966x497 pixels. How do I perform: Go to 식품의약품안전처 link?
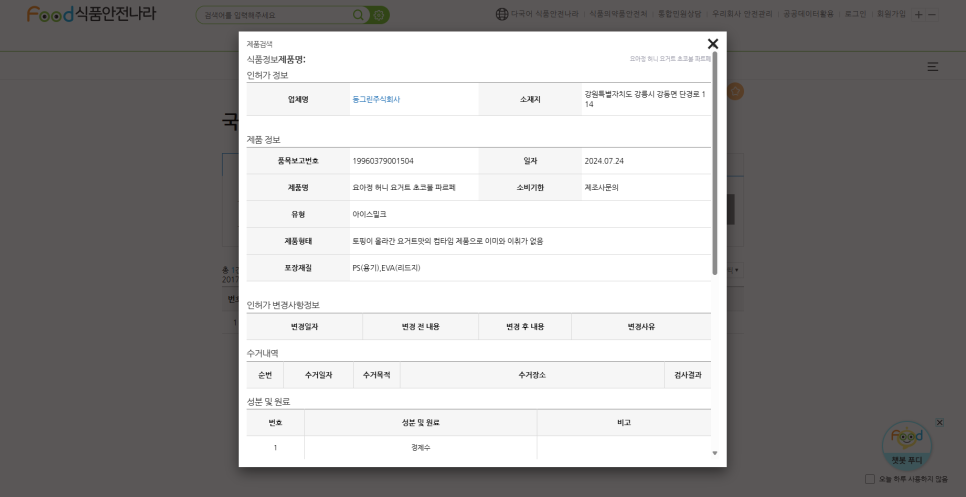[x=618, y=14]
